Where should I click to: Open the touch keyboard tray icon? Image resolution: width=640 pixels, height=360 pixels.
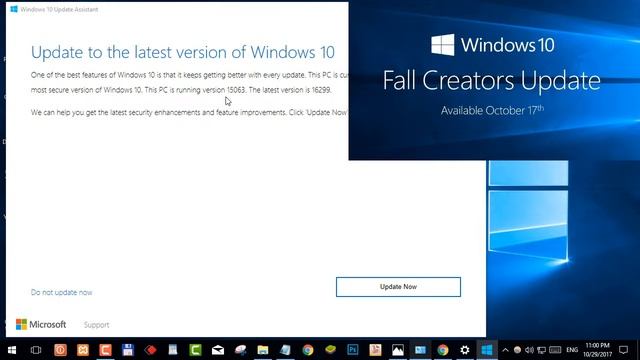[555, 350]
